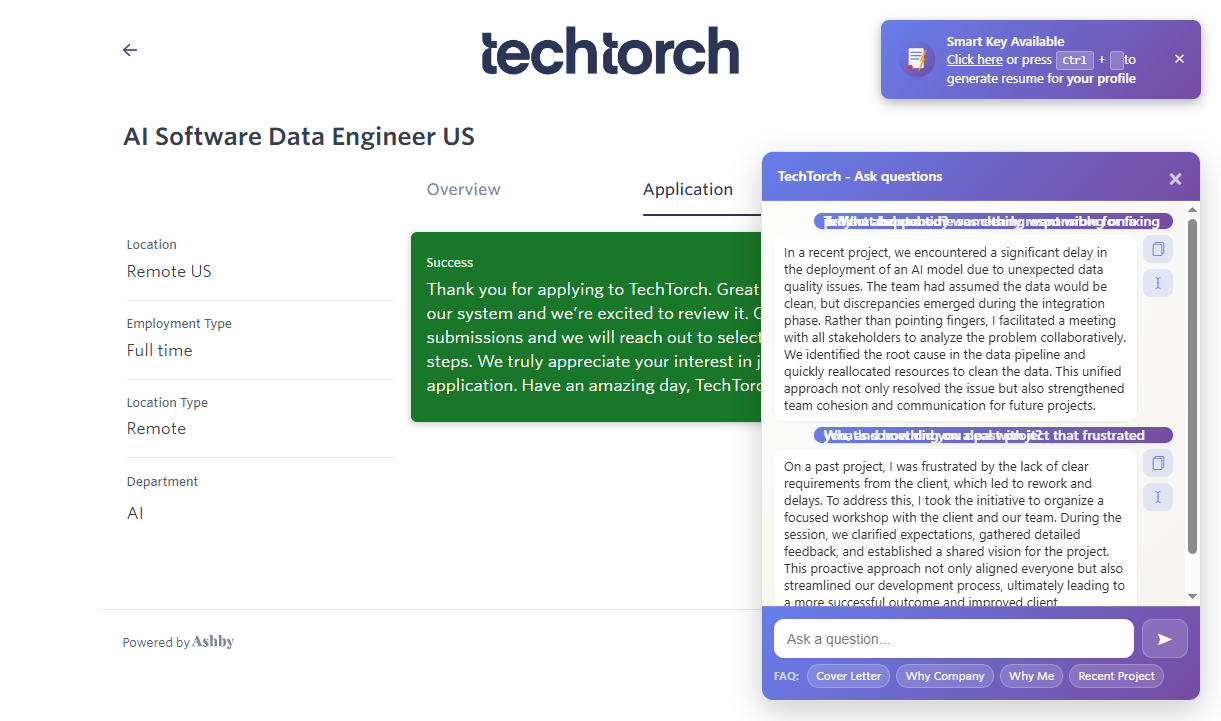Switch to the Overview tab
Image resolution: width=1221 pixels, height=721 pixels.
pyautogui.click(x=464, y=189)
